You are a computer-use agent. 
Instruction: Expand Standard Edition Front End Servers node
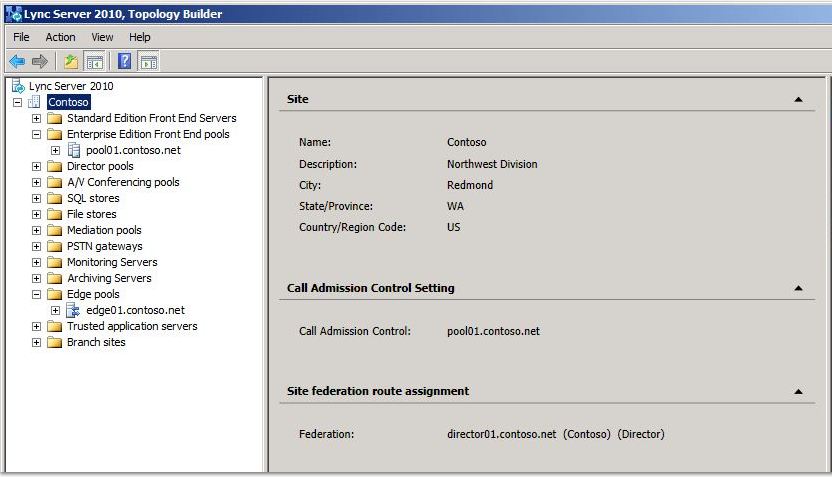36,118
